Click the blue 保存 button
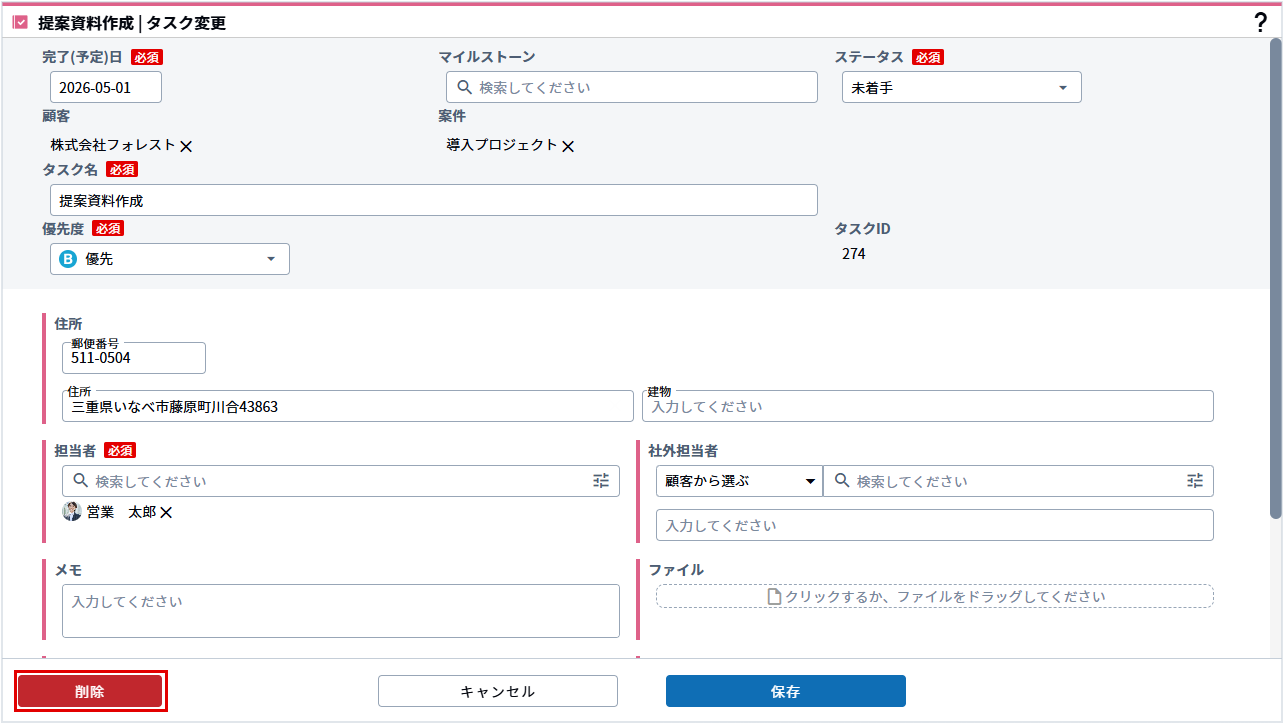 coord(785,691)
